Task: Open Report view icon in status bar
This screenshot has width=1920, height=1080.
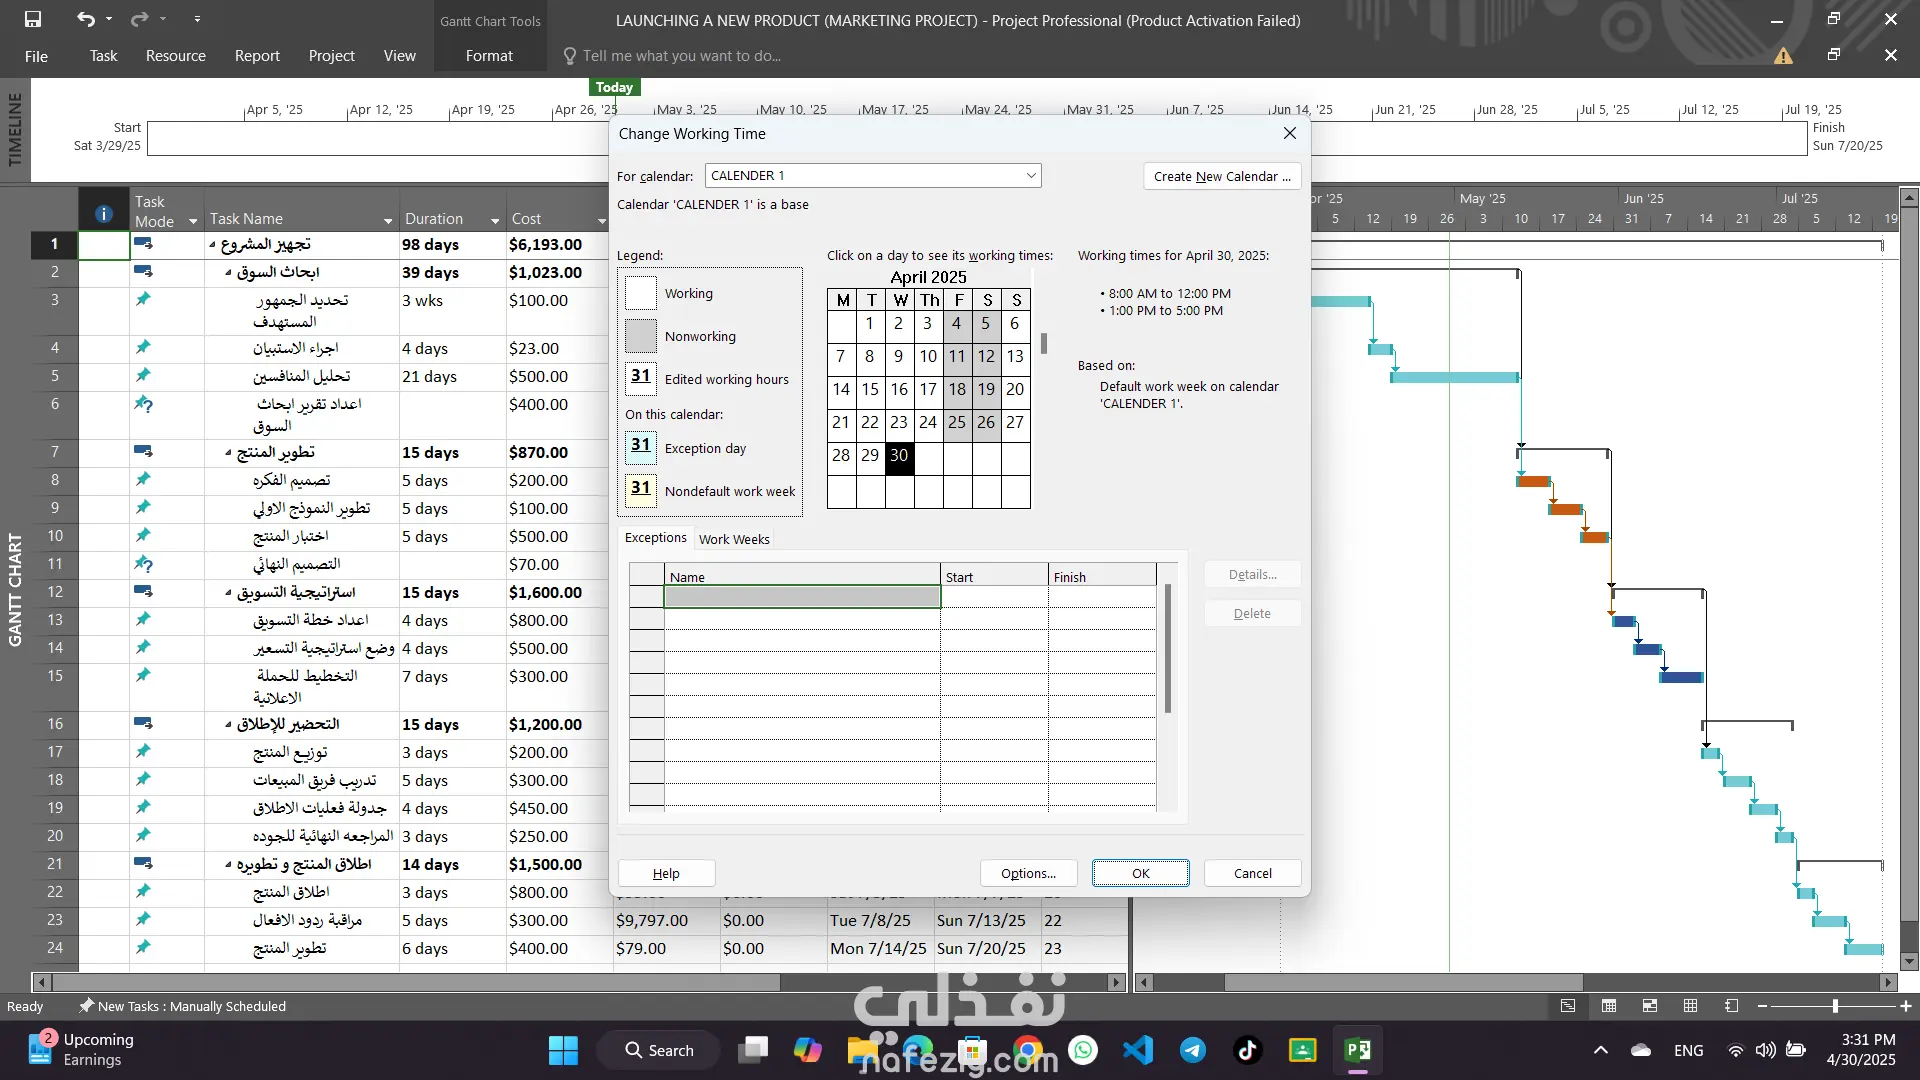Action: click(x=1731, y=1006)
